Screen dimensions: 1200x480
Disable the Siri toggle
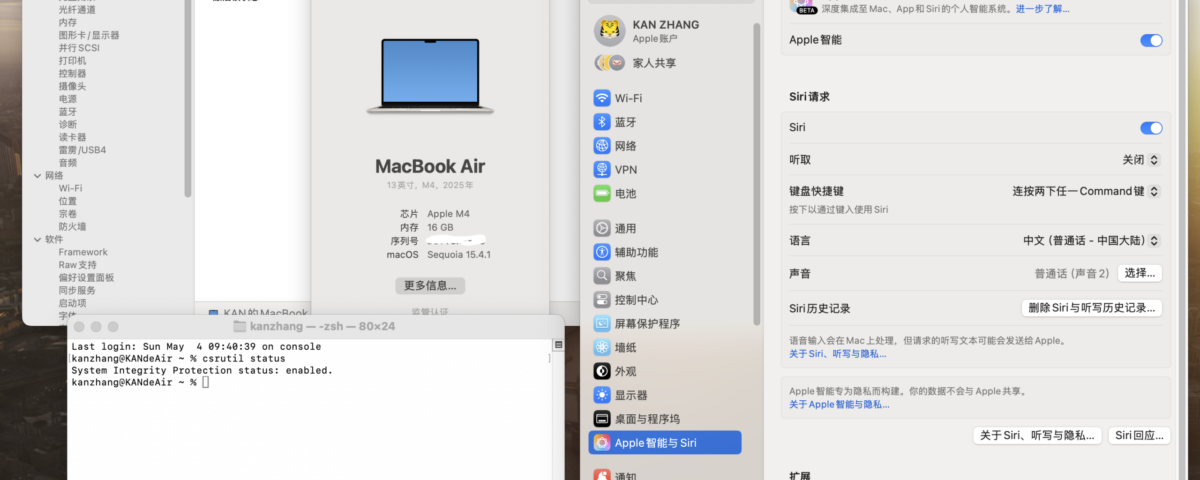1151,128
